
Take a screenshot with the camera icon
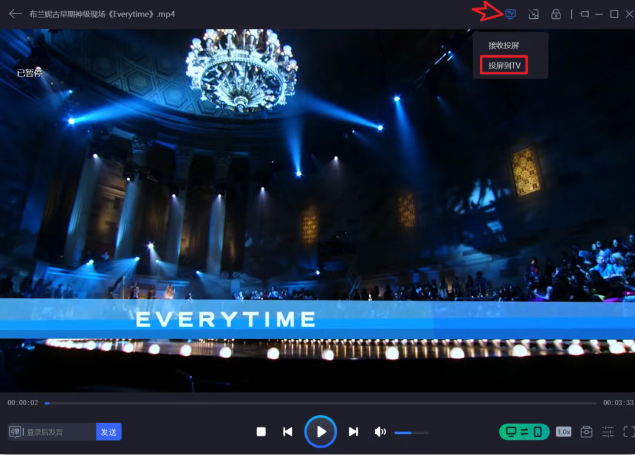586,432
